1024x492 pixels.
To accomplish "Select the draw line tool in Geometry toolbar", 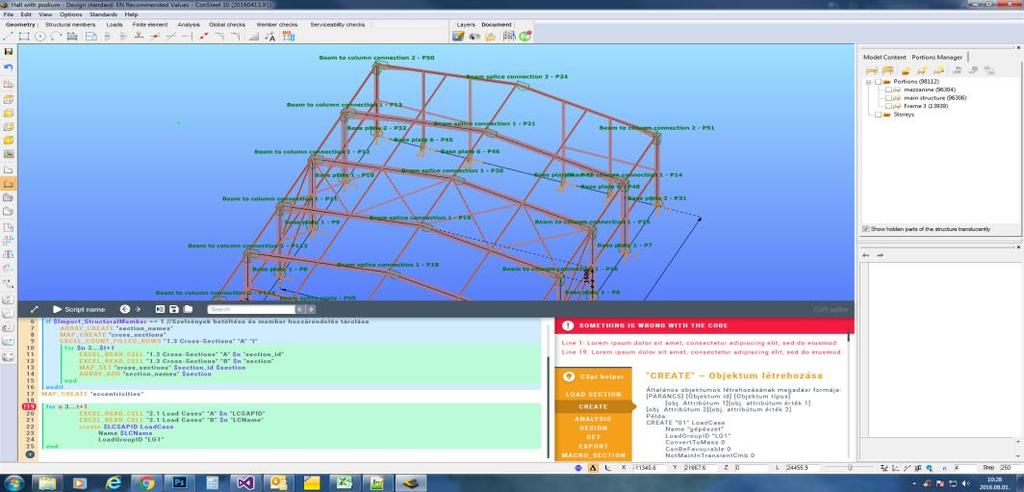I will 8,36.
